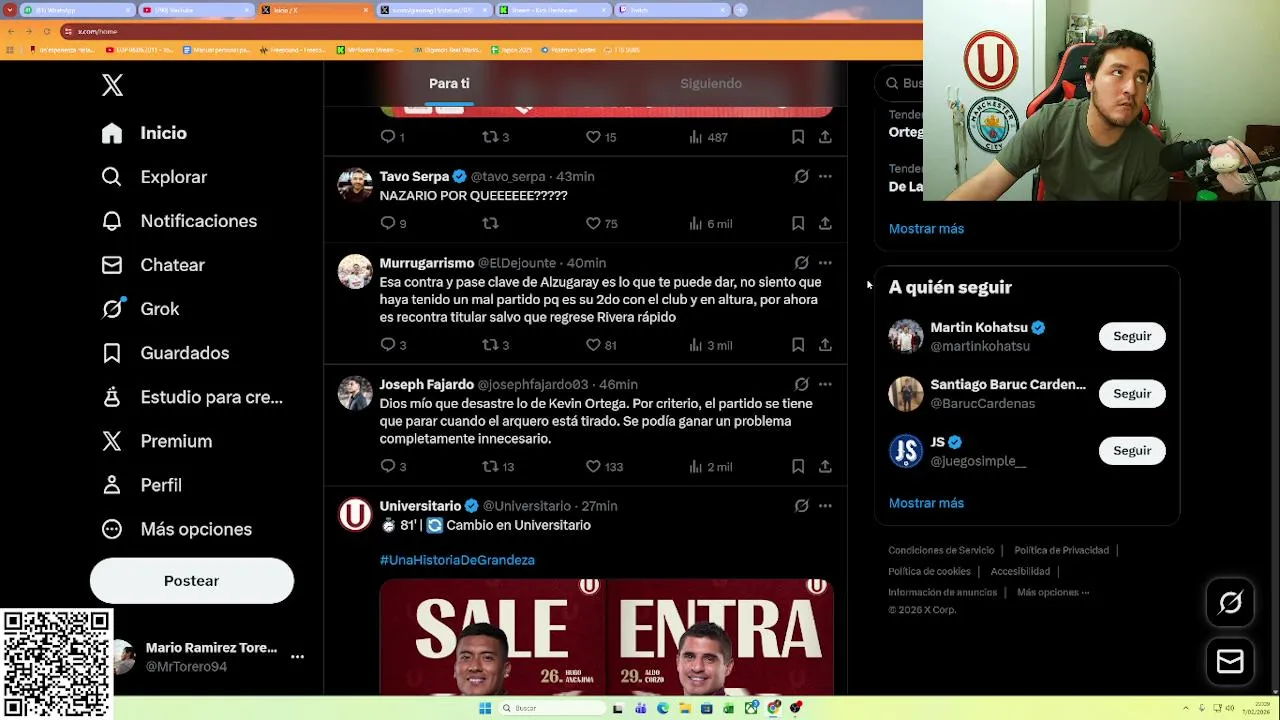
Task: Repost Joseph Fajardo's post
Action: (x=498, y=466)
